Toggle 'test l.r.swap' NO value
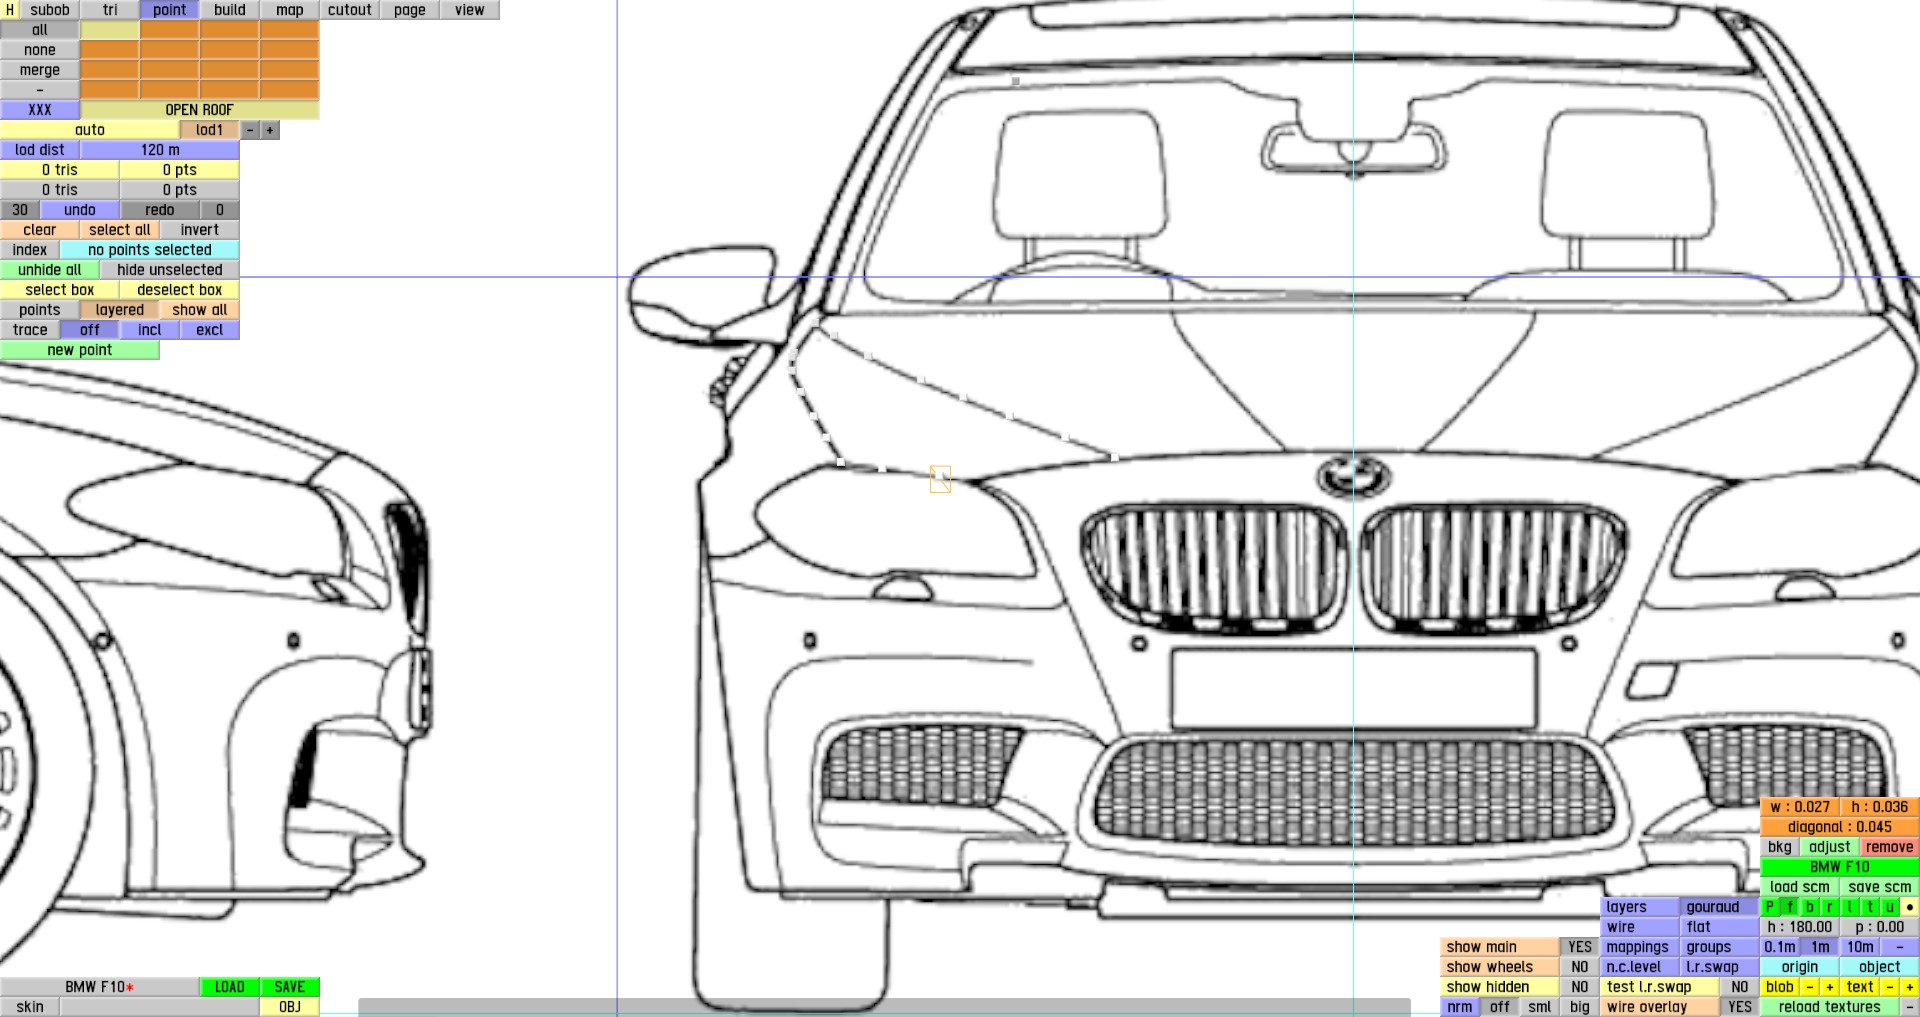 (1740, 987)
